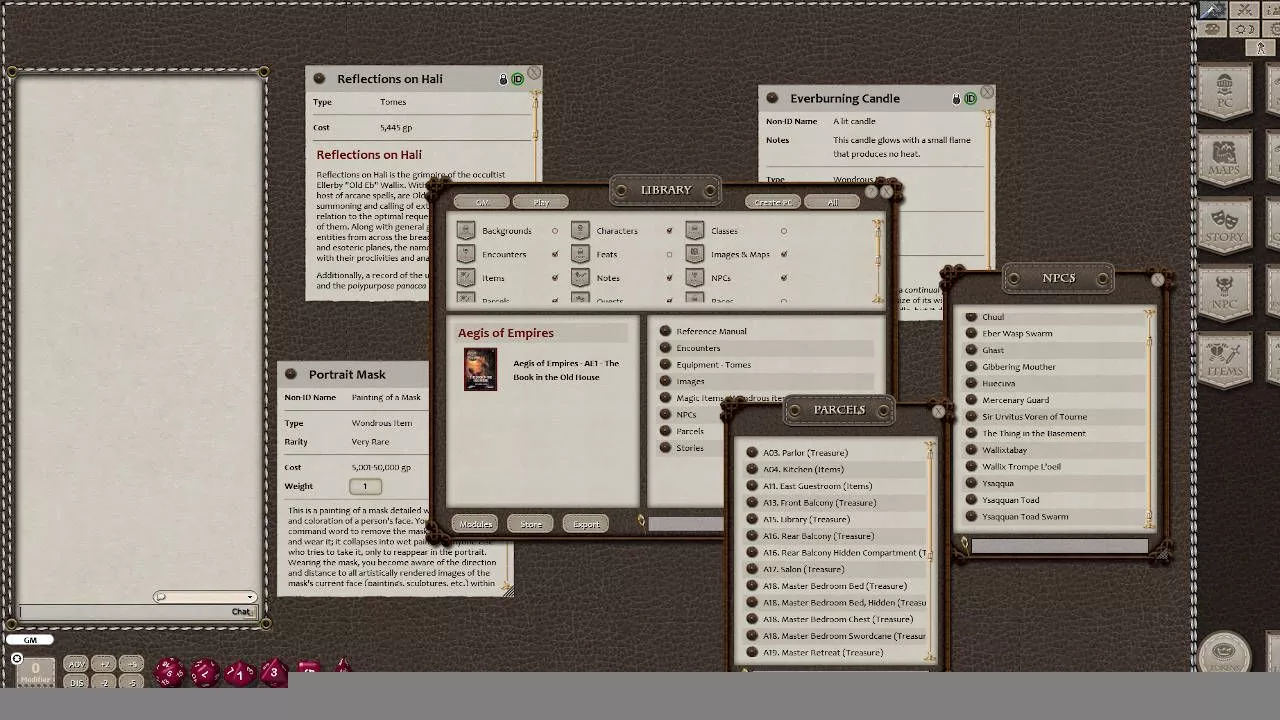1280x720 pixels.
Task: Toggle the Items checkbox in Library
Action: click(x=555, y=278)
